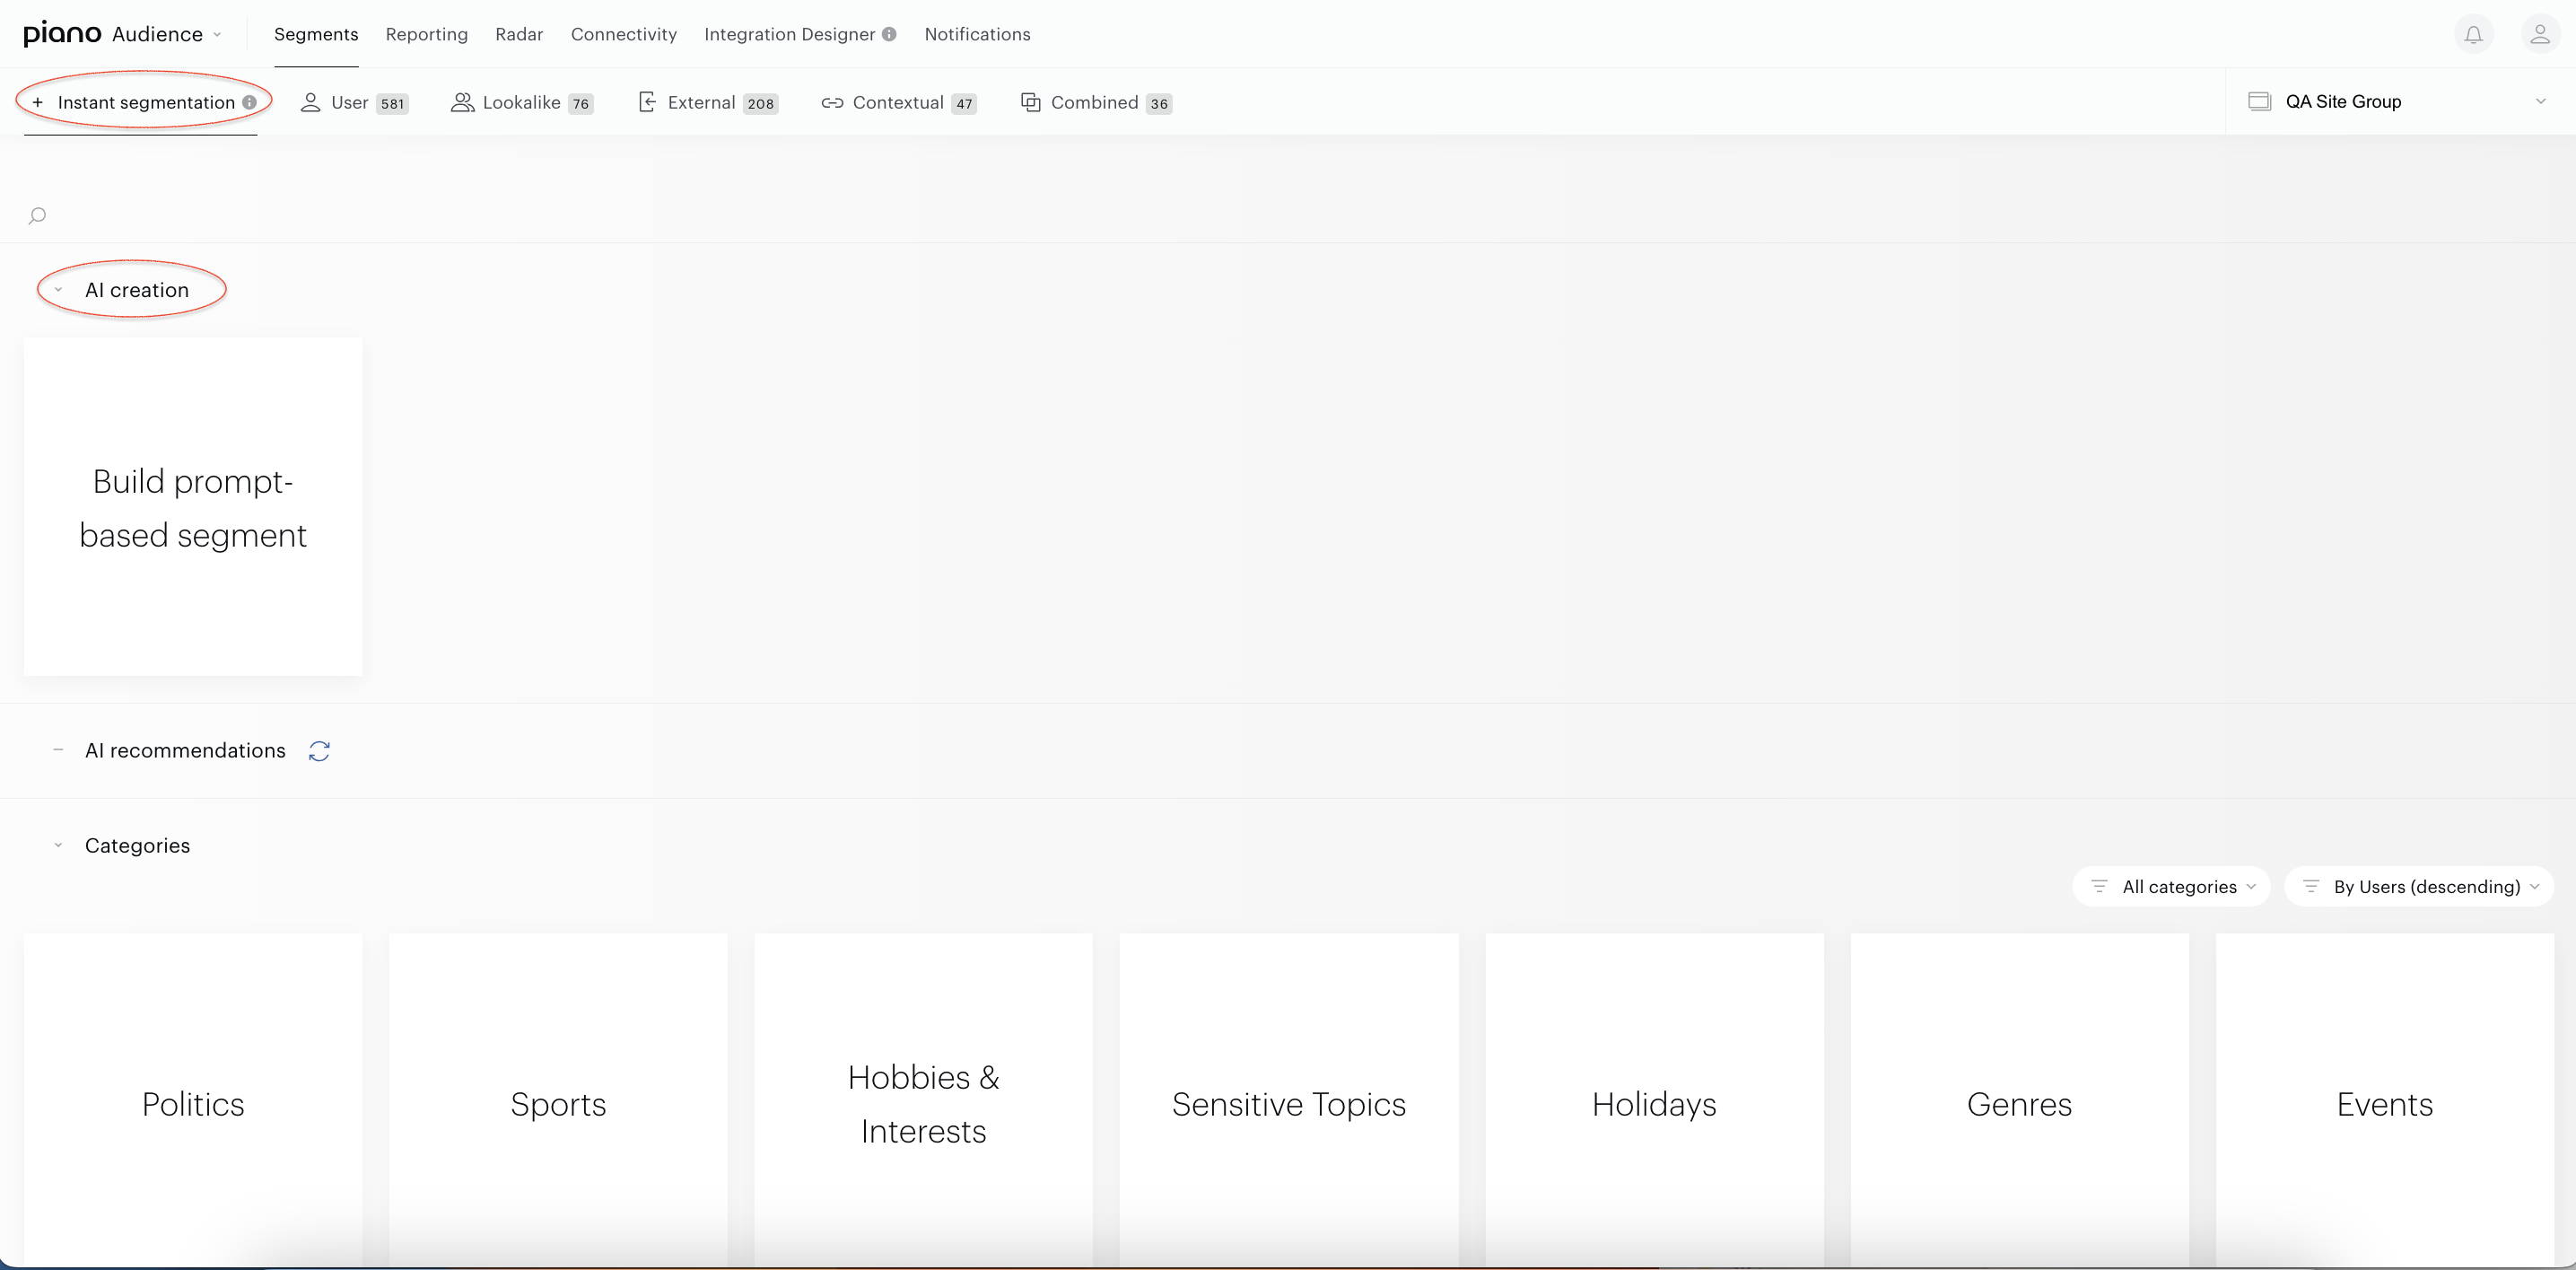
Task: Switch to the Contextual tab
Action: click(899, 102)
